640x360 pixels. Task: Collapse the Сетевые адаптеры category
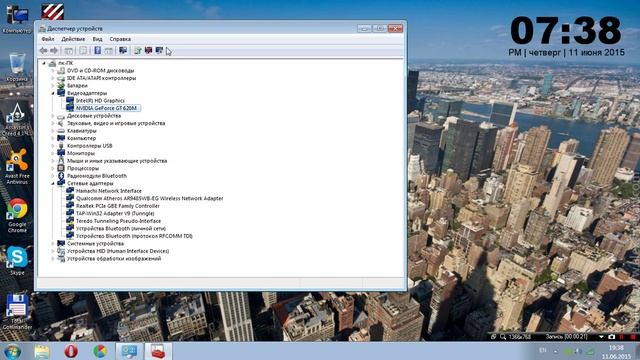click(53, 184)
